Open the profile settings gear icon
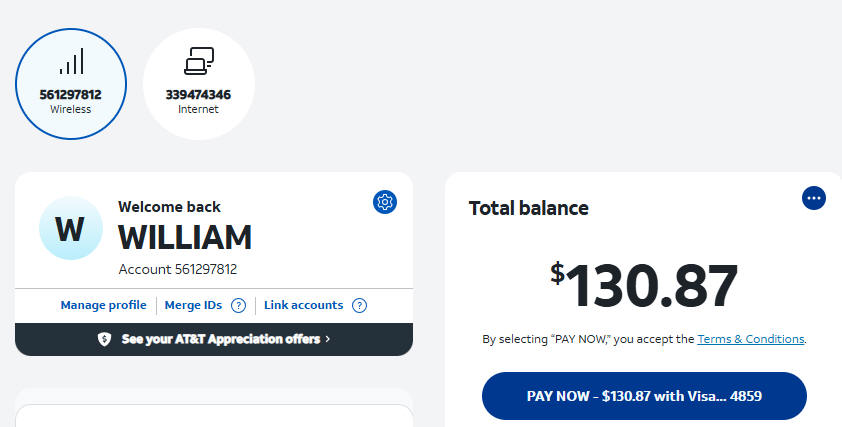Image resolution: width=842 pixels, height=427 pixels. coord(385,202)
